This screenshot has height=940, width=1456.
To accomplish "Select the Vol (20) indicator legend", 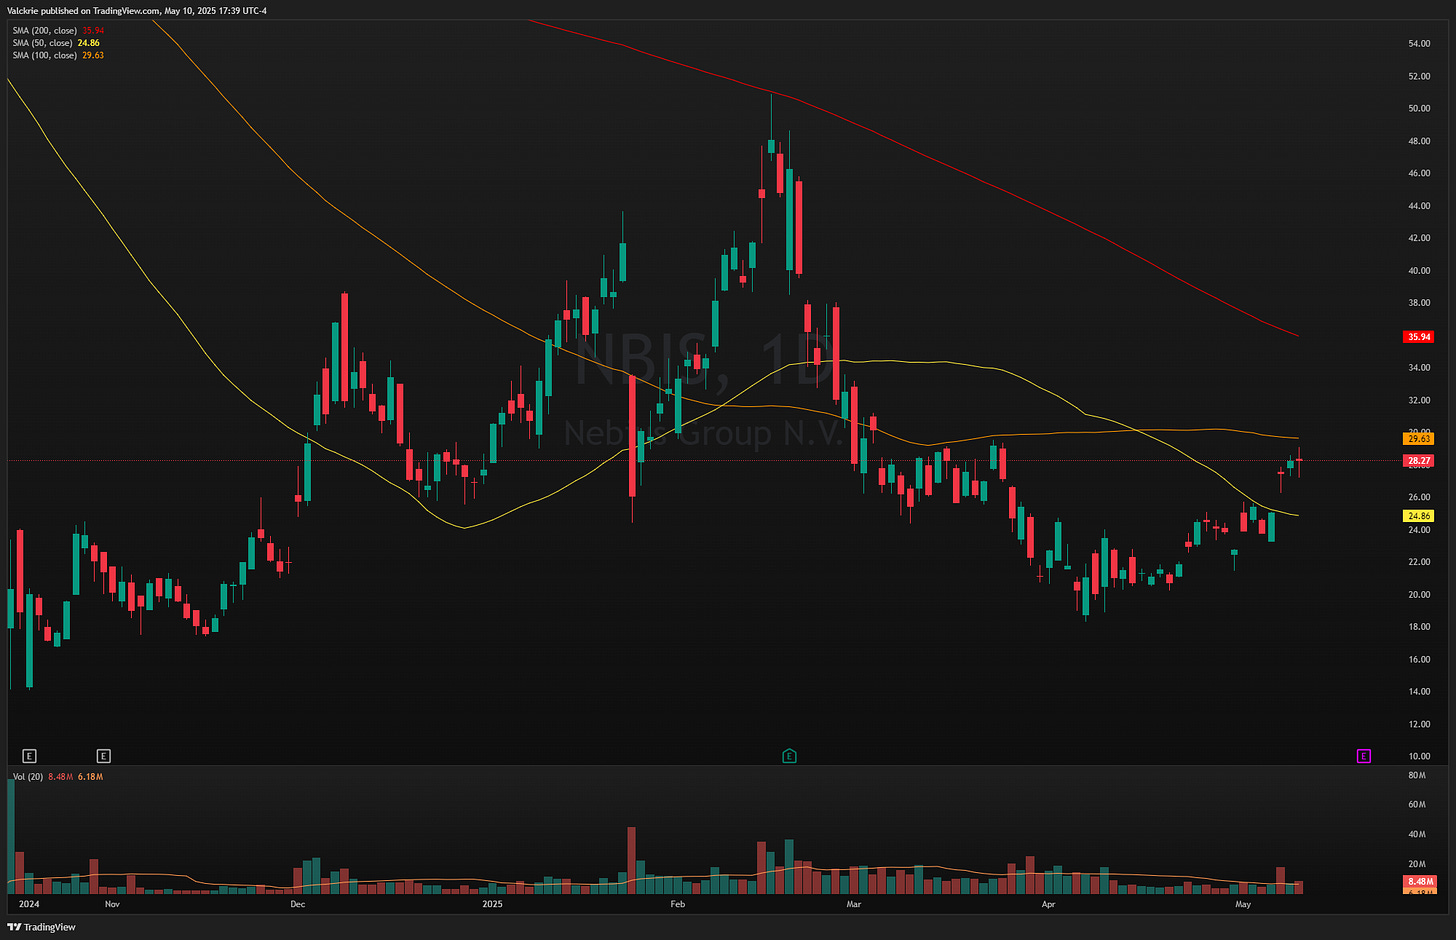I will pyautogui.click(x=58, y=777).
